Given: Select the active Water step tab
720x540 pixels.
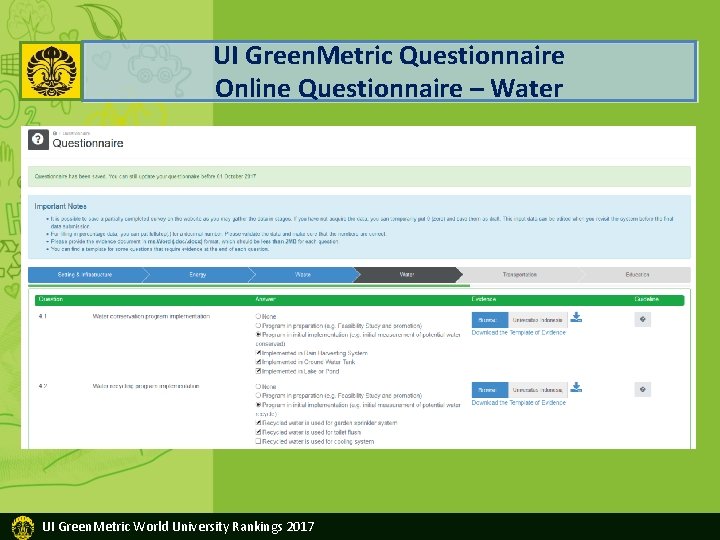Looking at the screenshot, I should 407,275.
